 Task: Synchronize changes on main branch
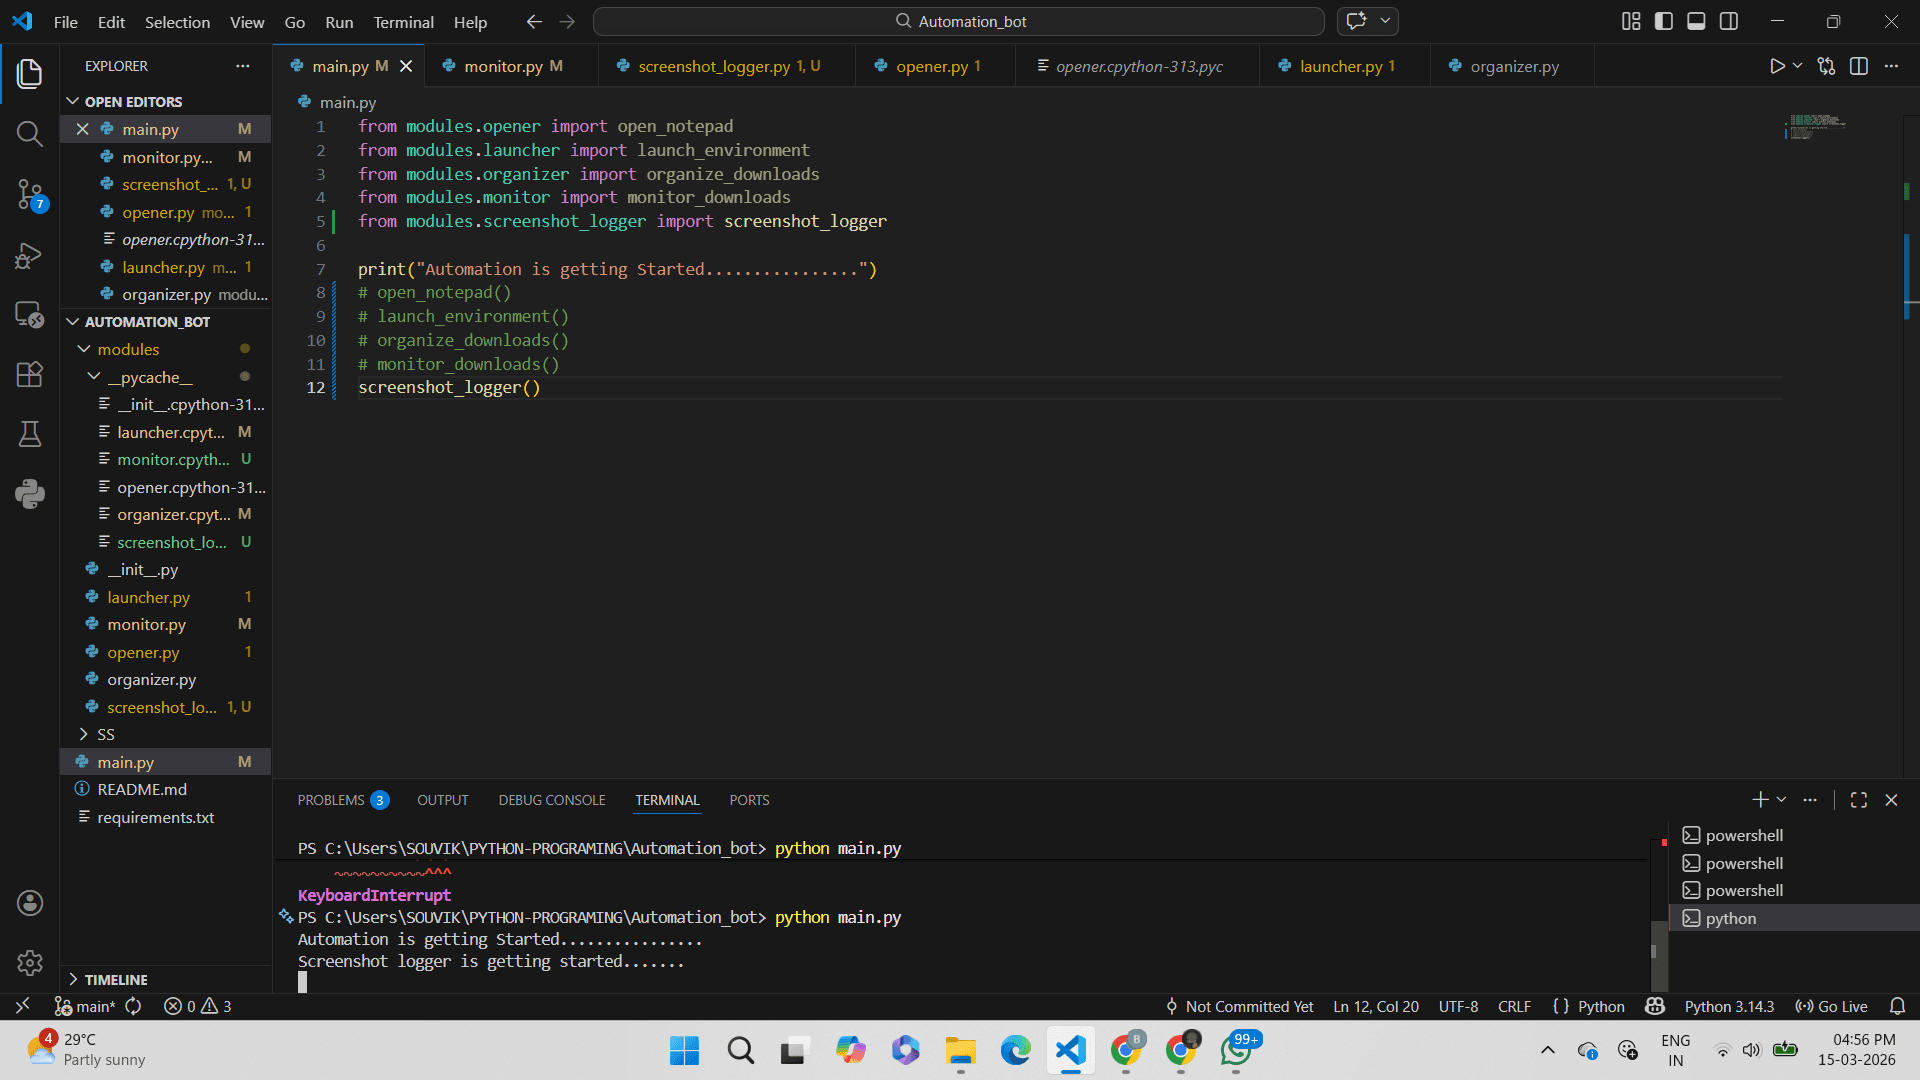point(133,1006)
